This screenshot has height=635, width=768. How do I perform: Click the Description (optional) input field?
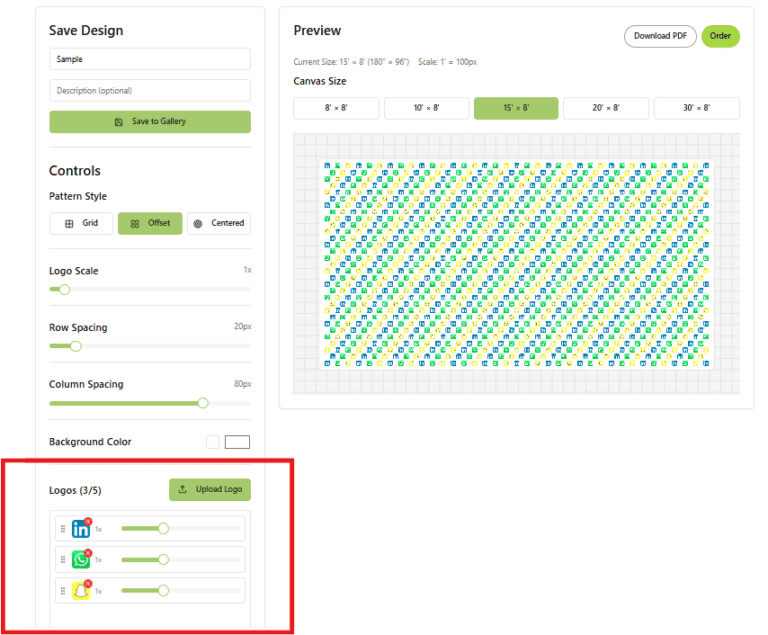point(150,90)
